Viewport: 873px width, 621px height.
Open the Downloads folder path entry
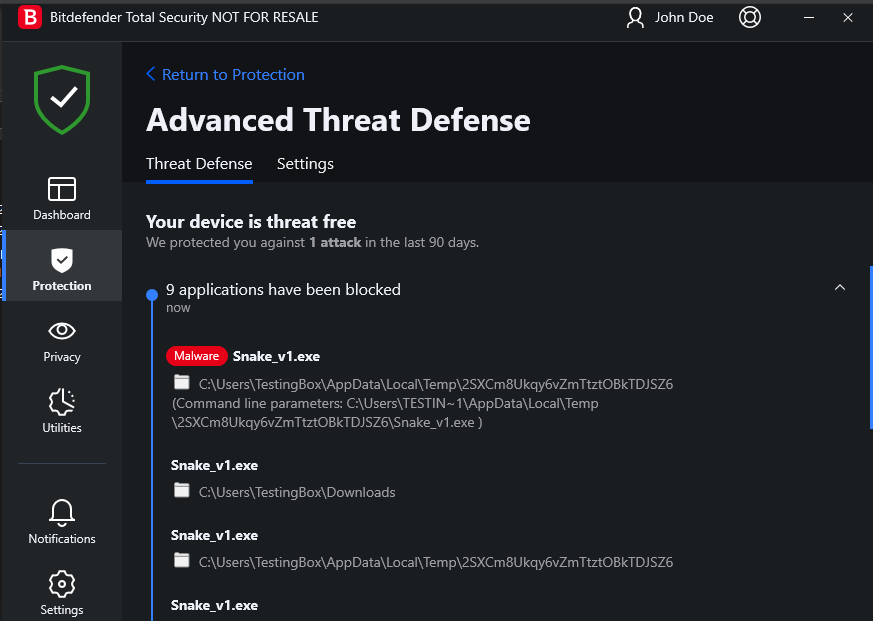point(297,492)
